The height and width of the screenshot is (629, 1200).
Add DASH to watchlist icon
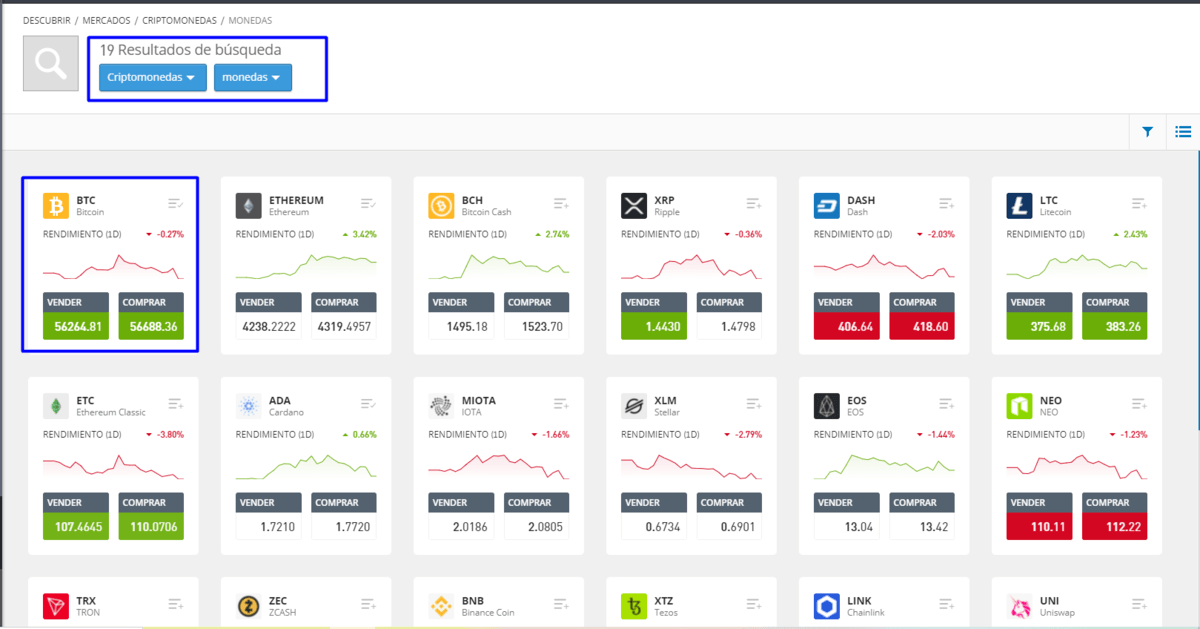pos(947,203)
